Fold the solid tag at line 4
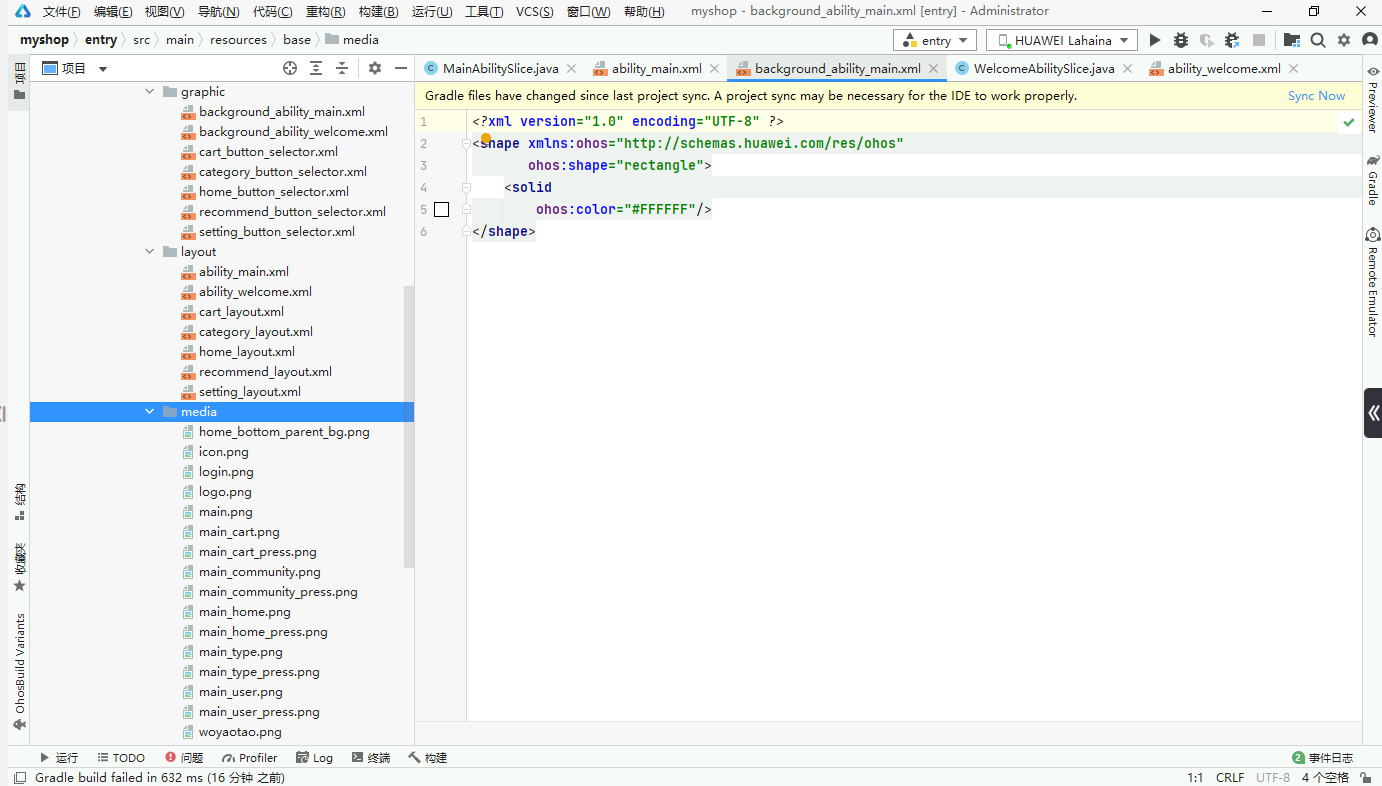Image resolution: width=1382 pixels, height=786 pixels. pos(467,188)
